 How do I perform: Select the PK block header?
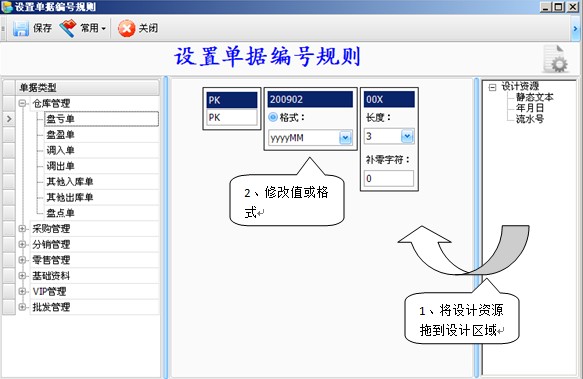click(x=232, y=100)
